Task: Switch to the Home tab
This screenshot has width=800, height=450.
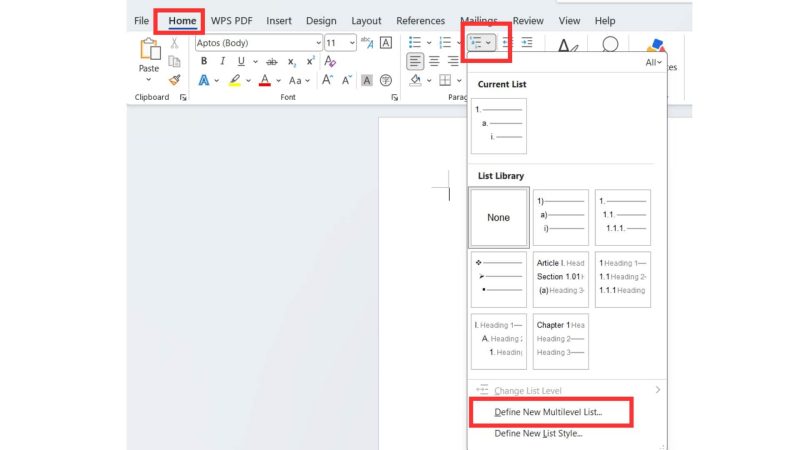Action: click(x=182, y=21)
